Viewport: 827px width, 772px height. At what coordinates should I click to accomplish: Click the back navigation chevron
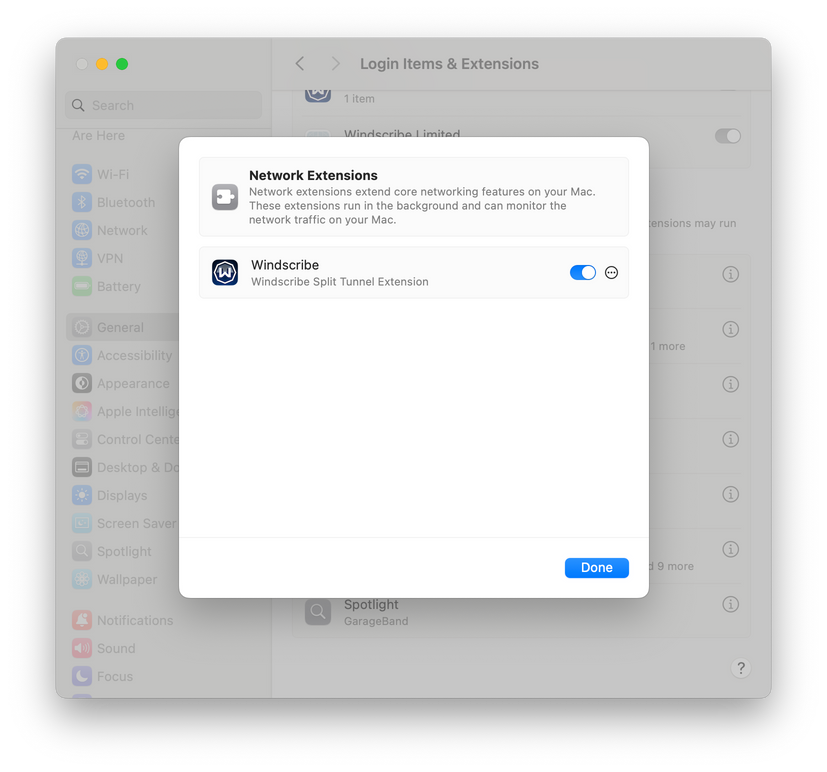[299, 63]
